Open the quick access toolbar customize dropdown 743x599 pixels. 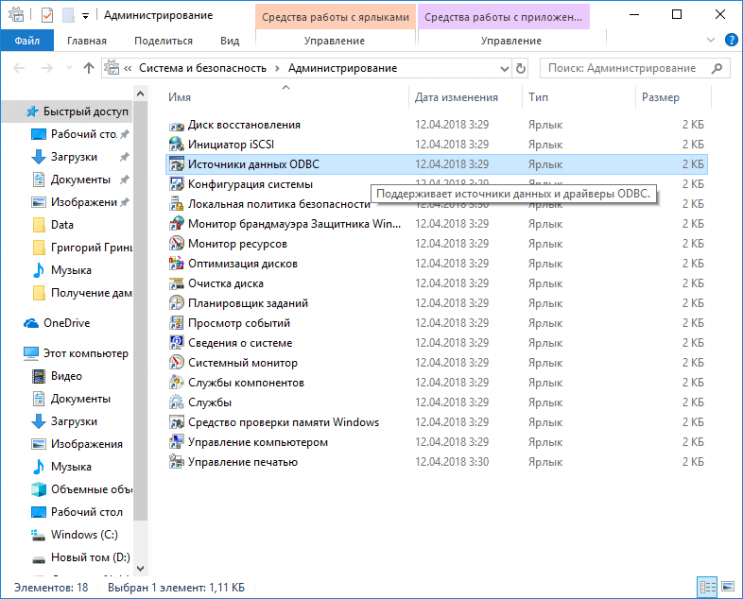click(85, 16)
